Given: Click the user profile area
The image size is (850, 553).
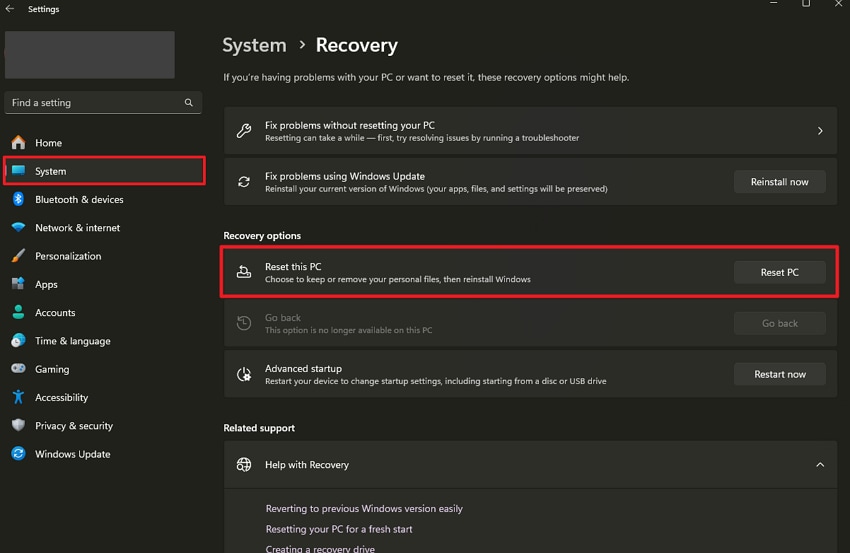Looking at the screenshot, I should 89,55.
